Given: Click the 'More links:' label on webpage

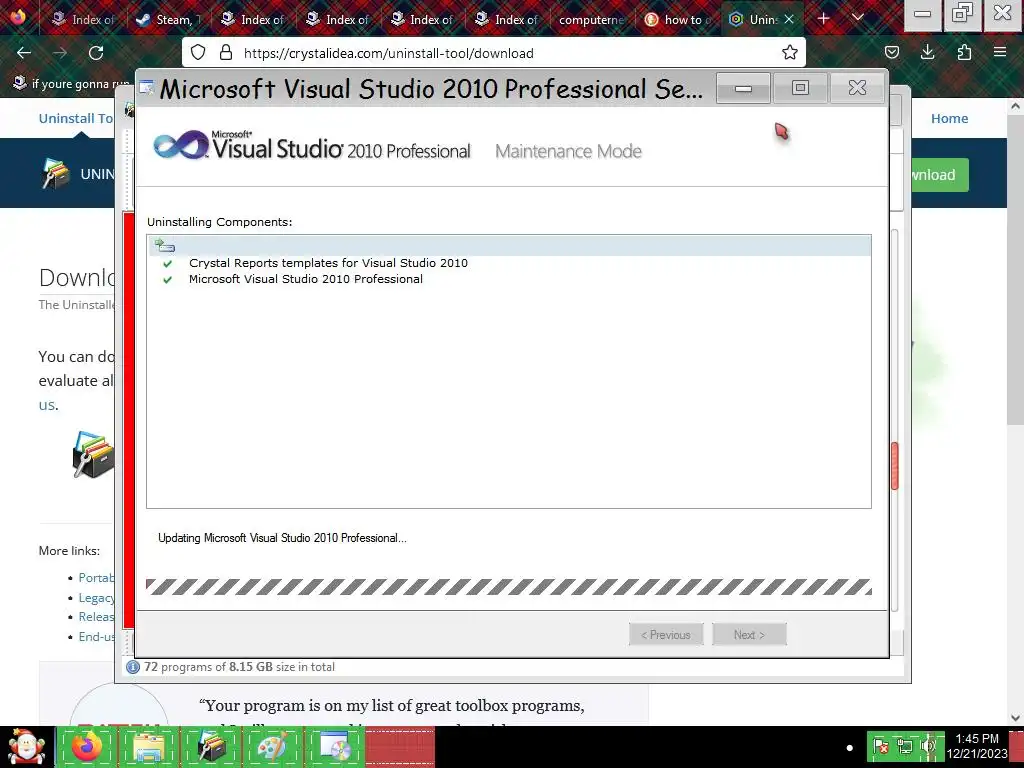Looking at the screenshot, I should [69, 551].
